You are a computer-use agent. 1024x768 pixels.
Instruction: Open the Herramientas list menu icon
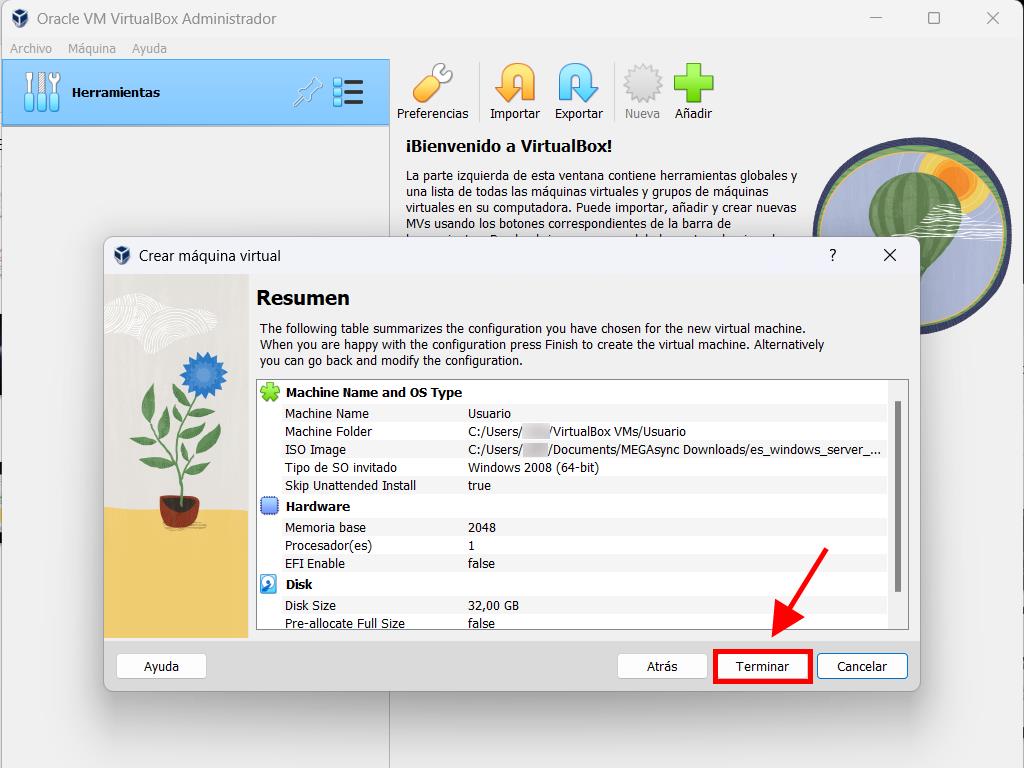(x=348, y=92)
